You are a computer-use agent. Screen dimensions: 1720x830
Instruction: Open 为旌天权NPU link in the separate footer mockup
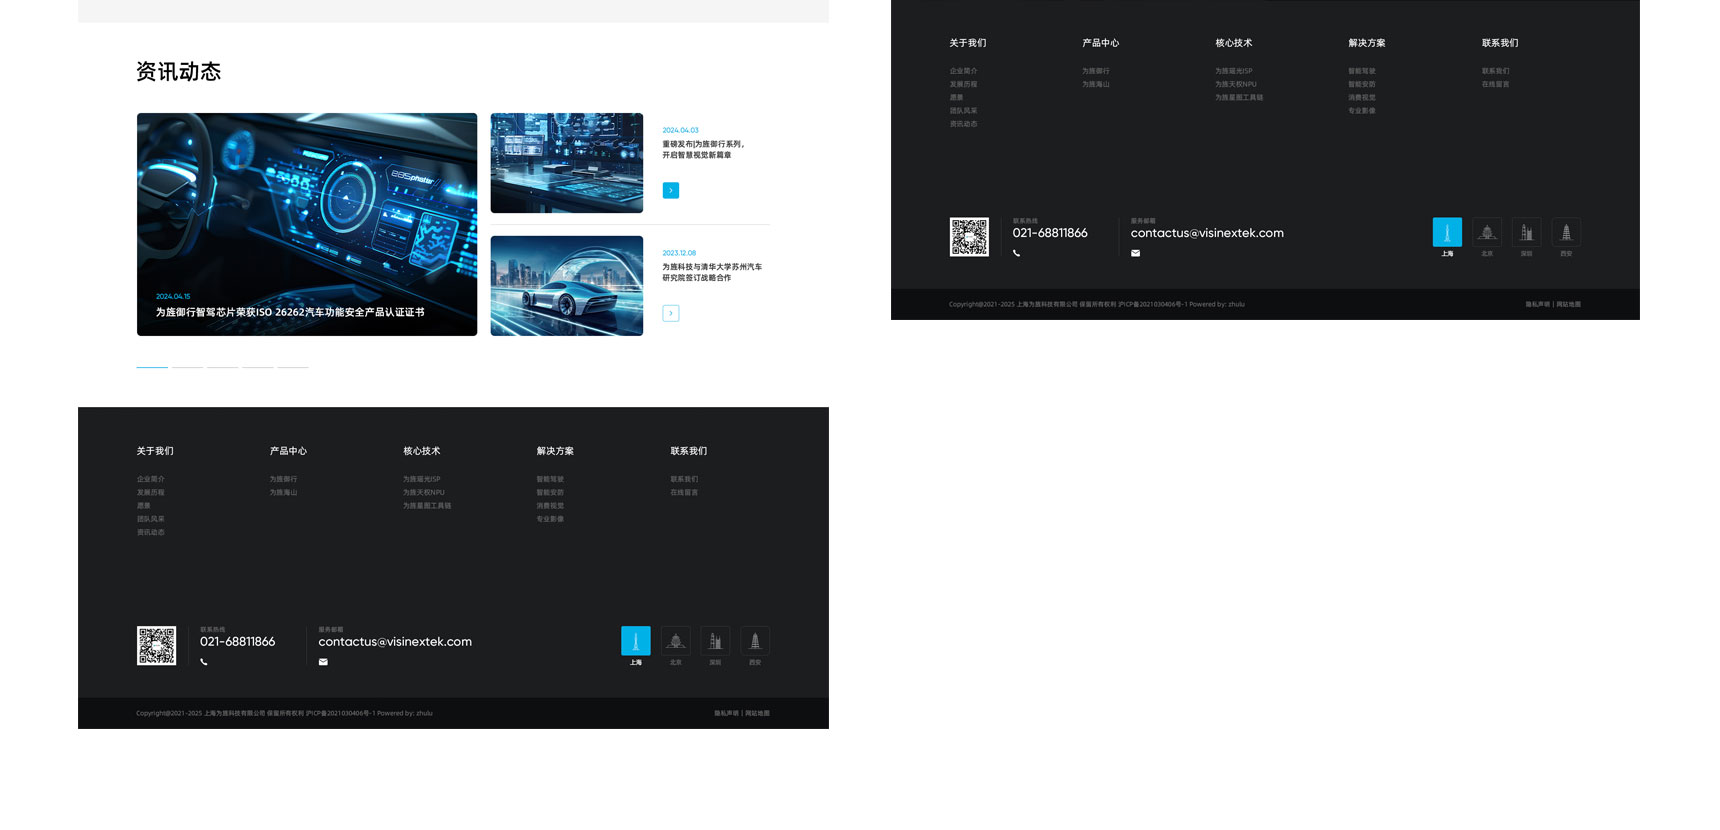pos(1236,84)
